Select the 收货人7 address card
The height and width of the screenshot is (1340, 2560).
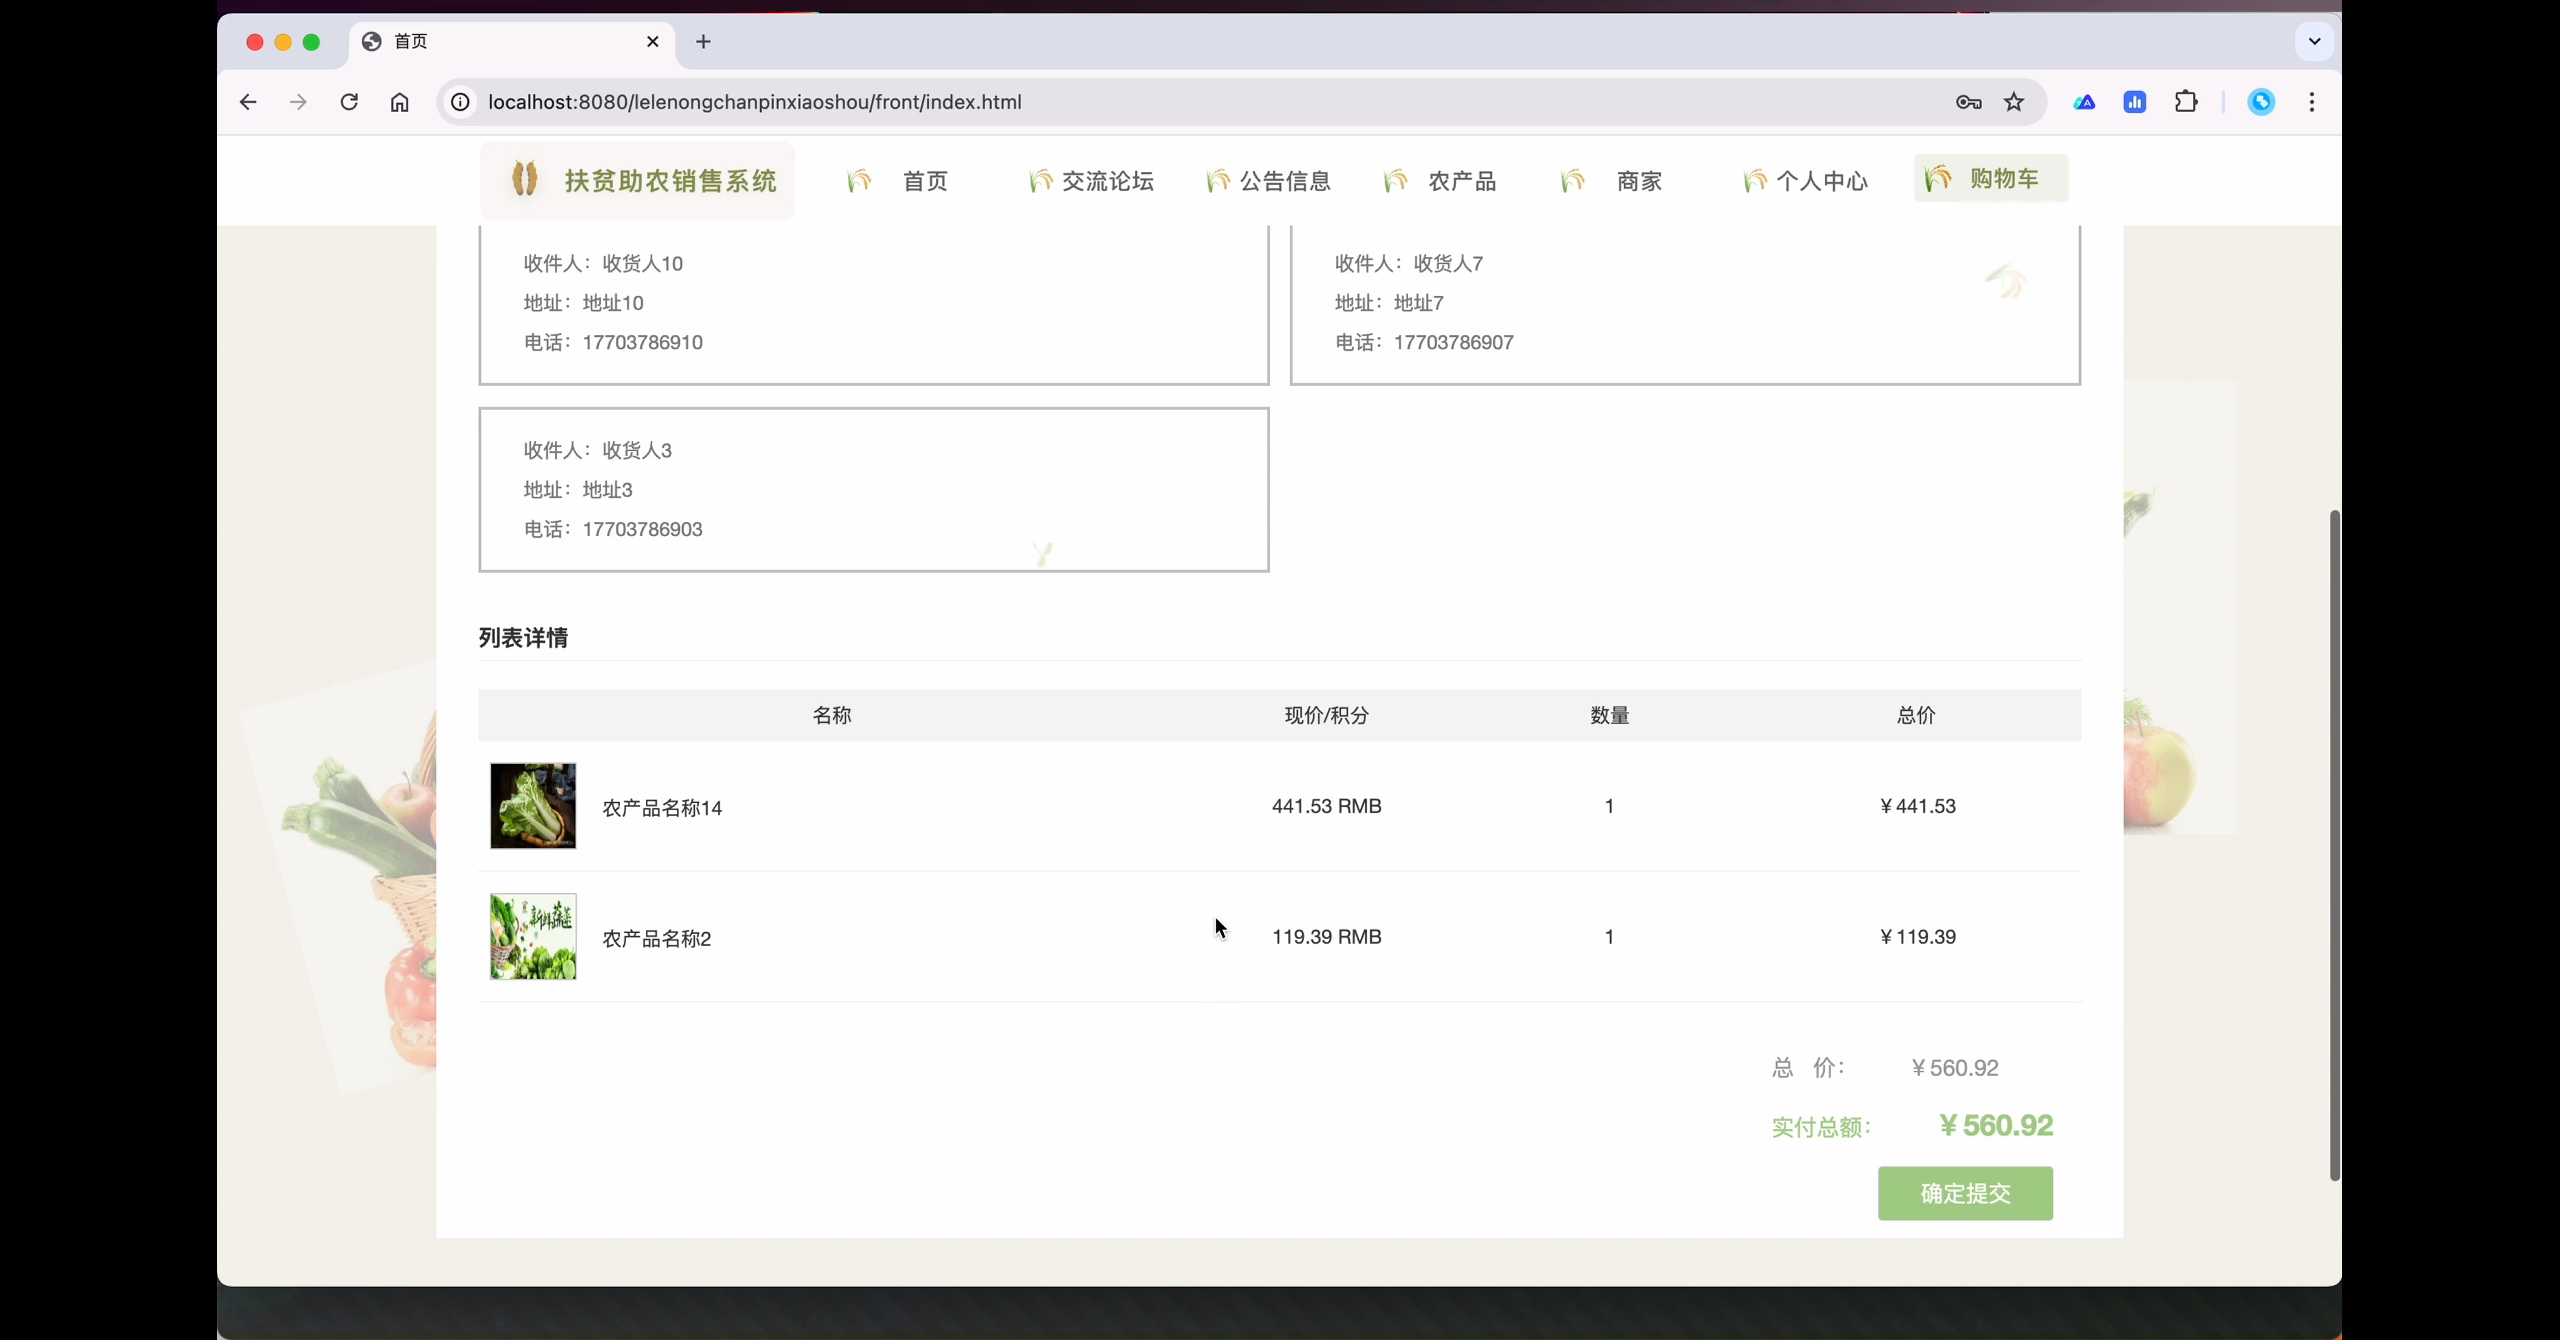pos(1684,304)
